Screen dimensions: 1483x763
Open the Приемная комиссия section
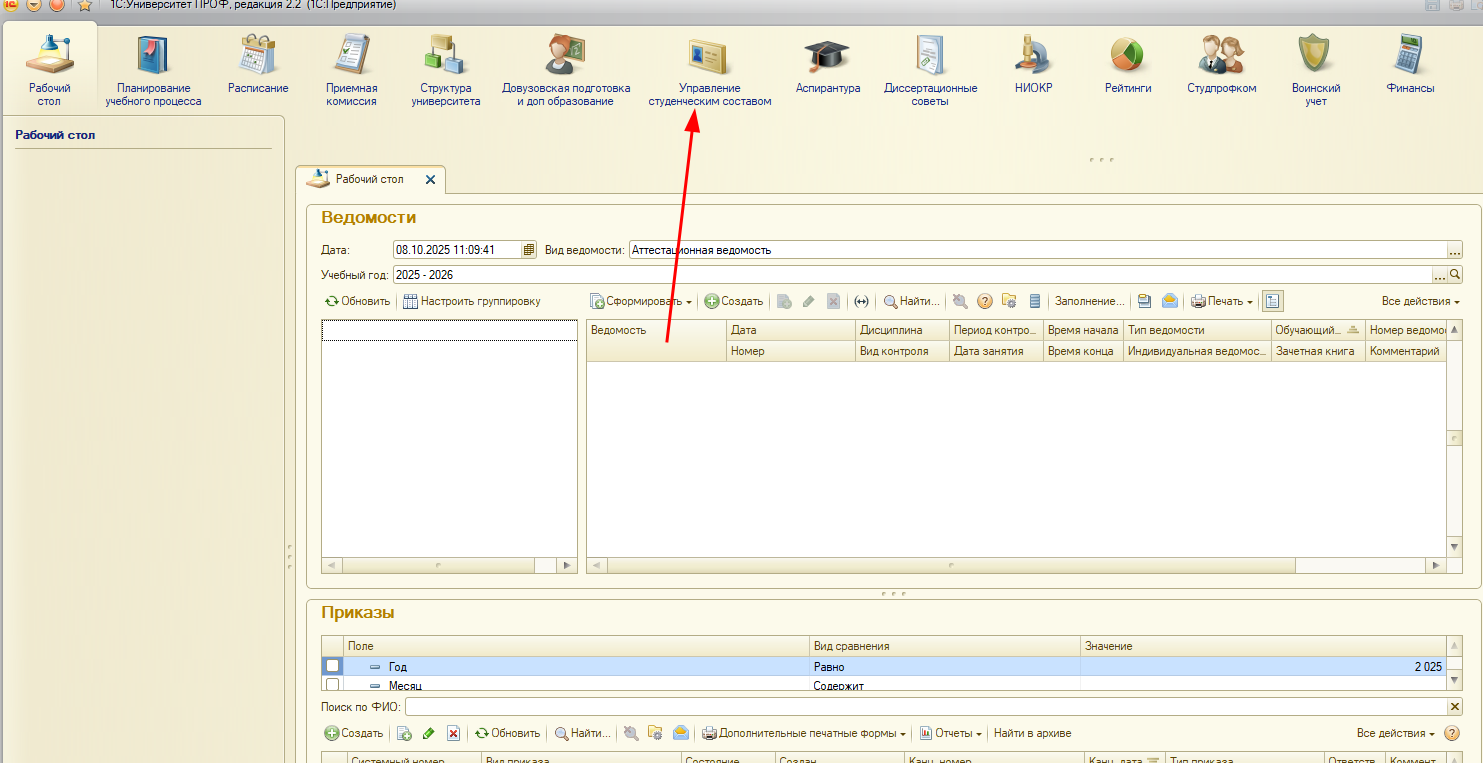[351, 72]
